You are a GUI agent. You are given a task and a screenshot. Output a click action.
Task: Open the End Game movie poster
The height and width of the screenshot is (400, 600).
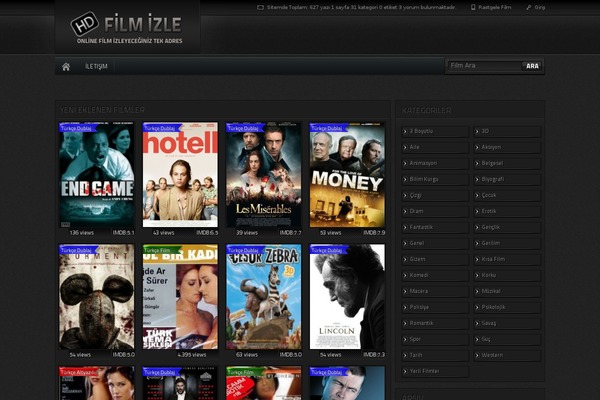click(97, 175)
